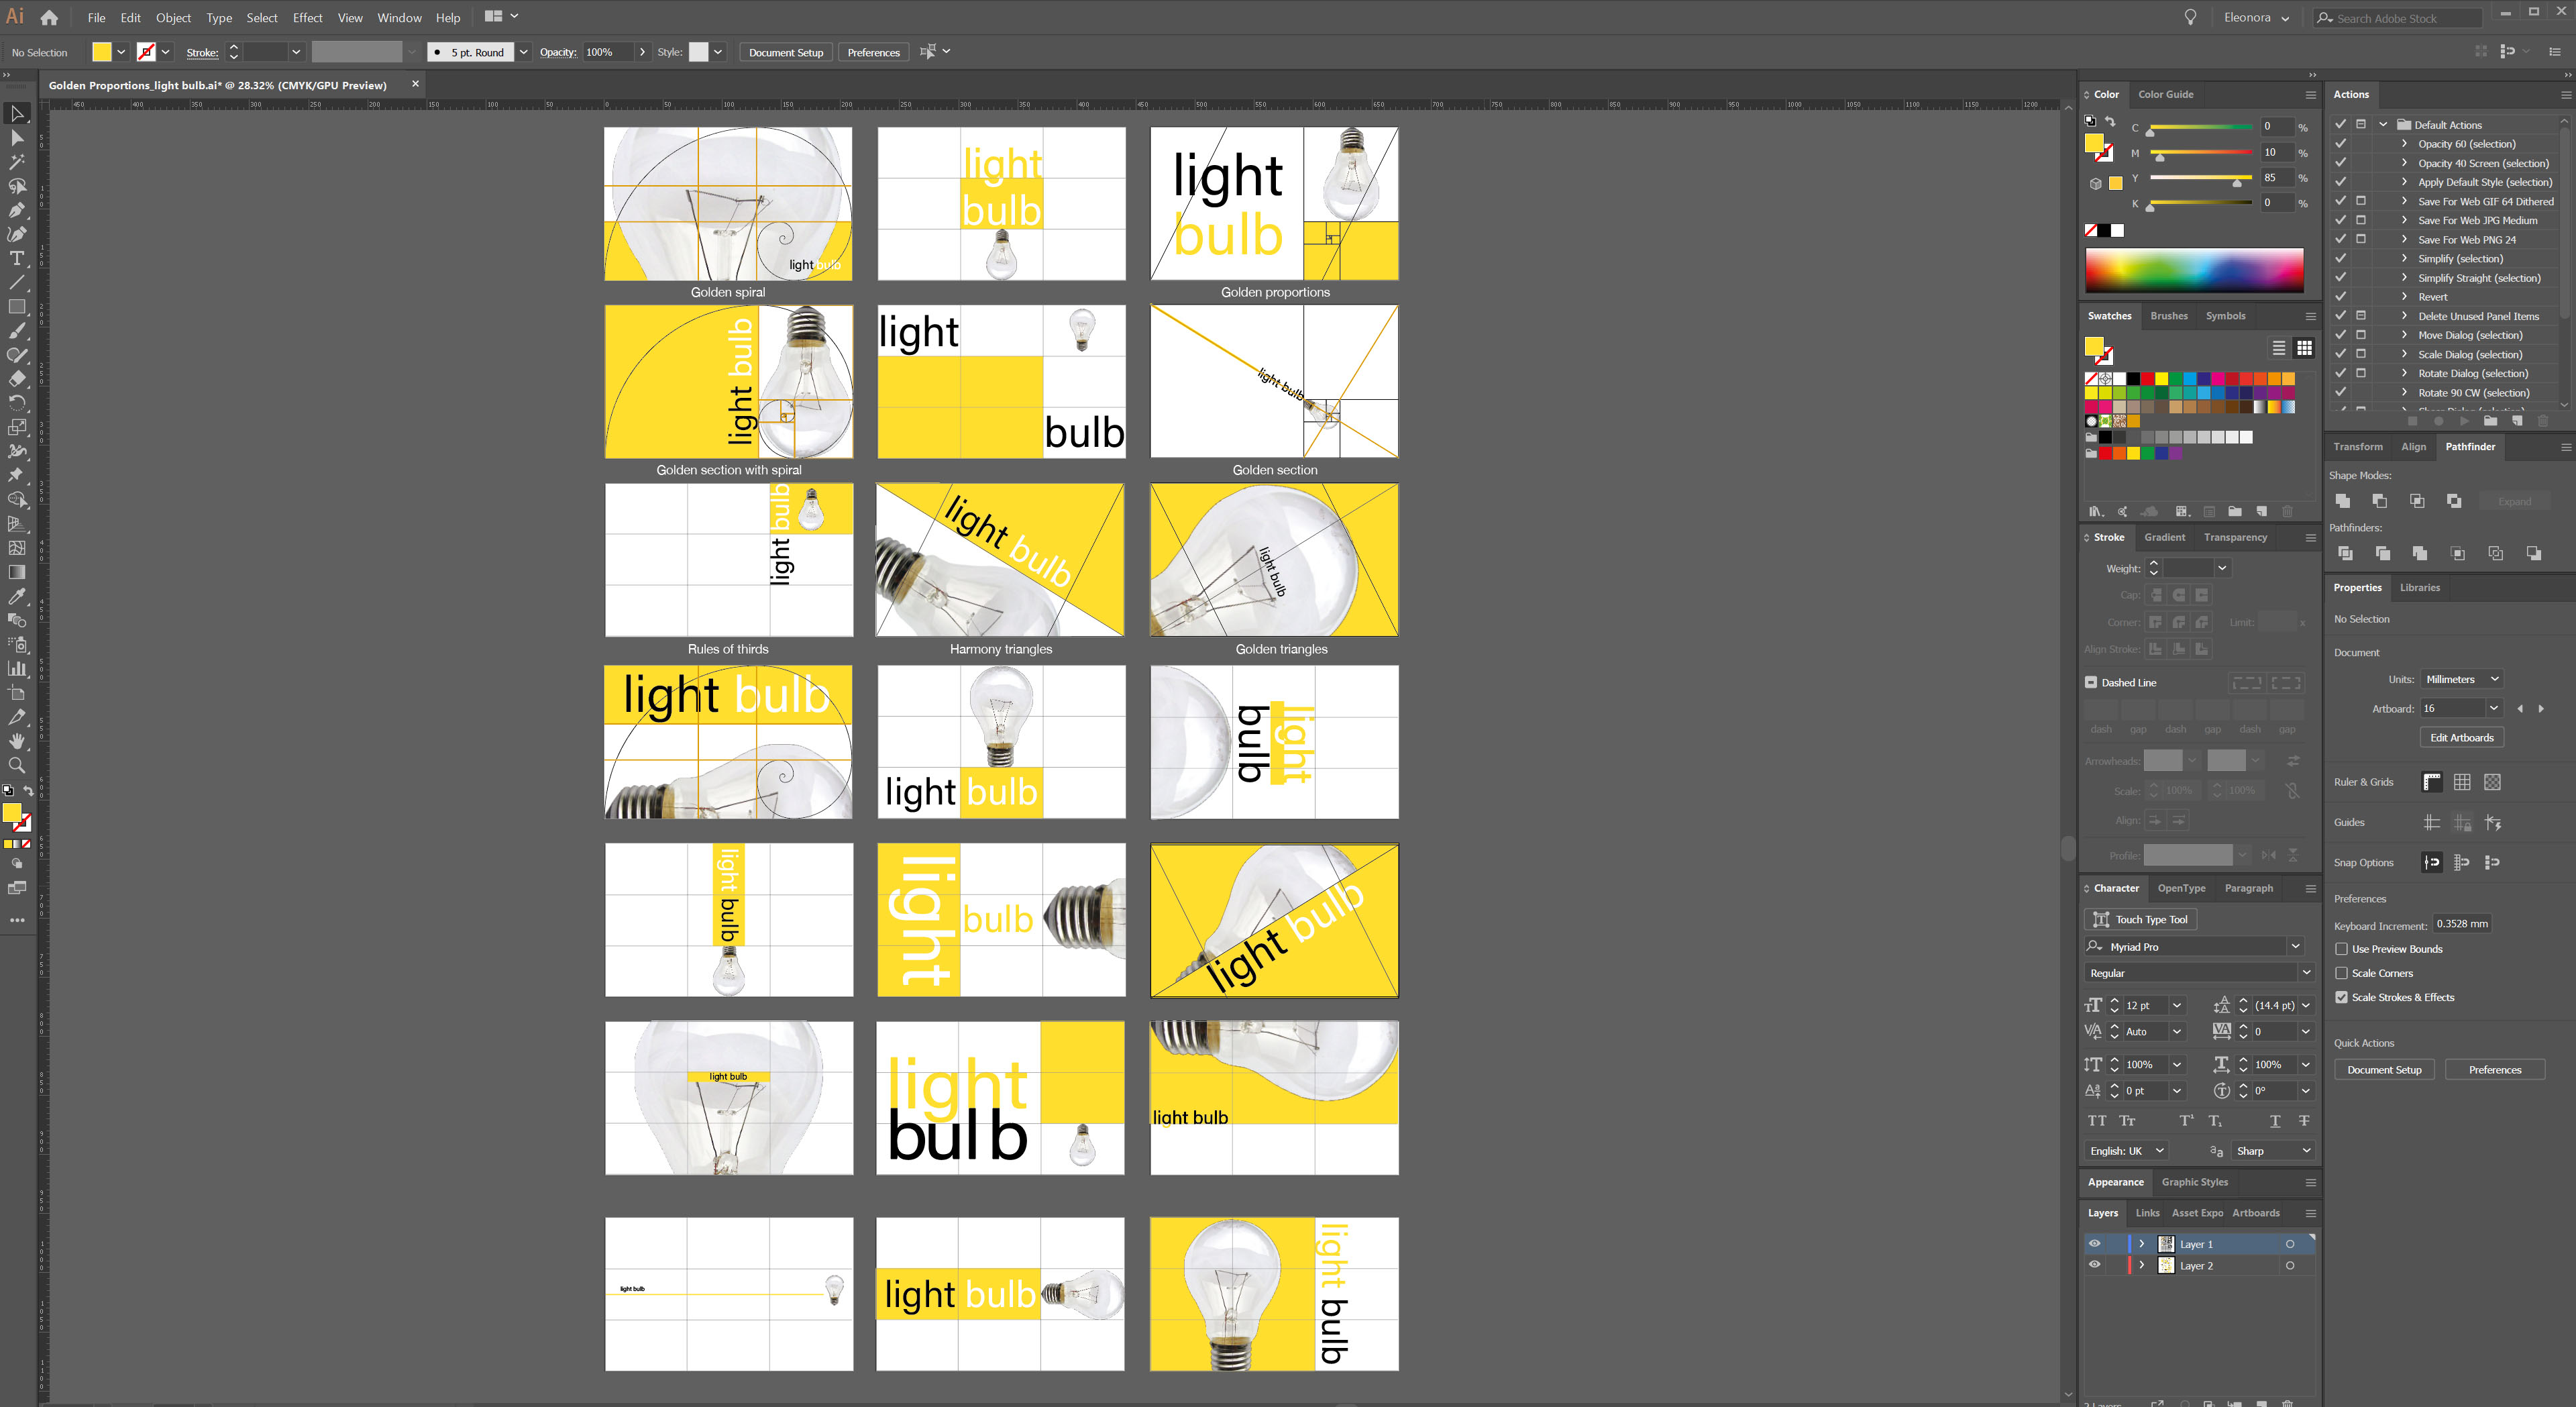This screenshot has height=1407, width=2576.
Task: Hide Layer 2 with eye icon
Action: point(2095,1265)
